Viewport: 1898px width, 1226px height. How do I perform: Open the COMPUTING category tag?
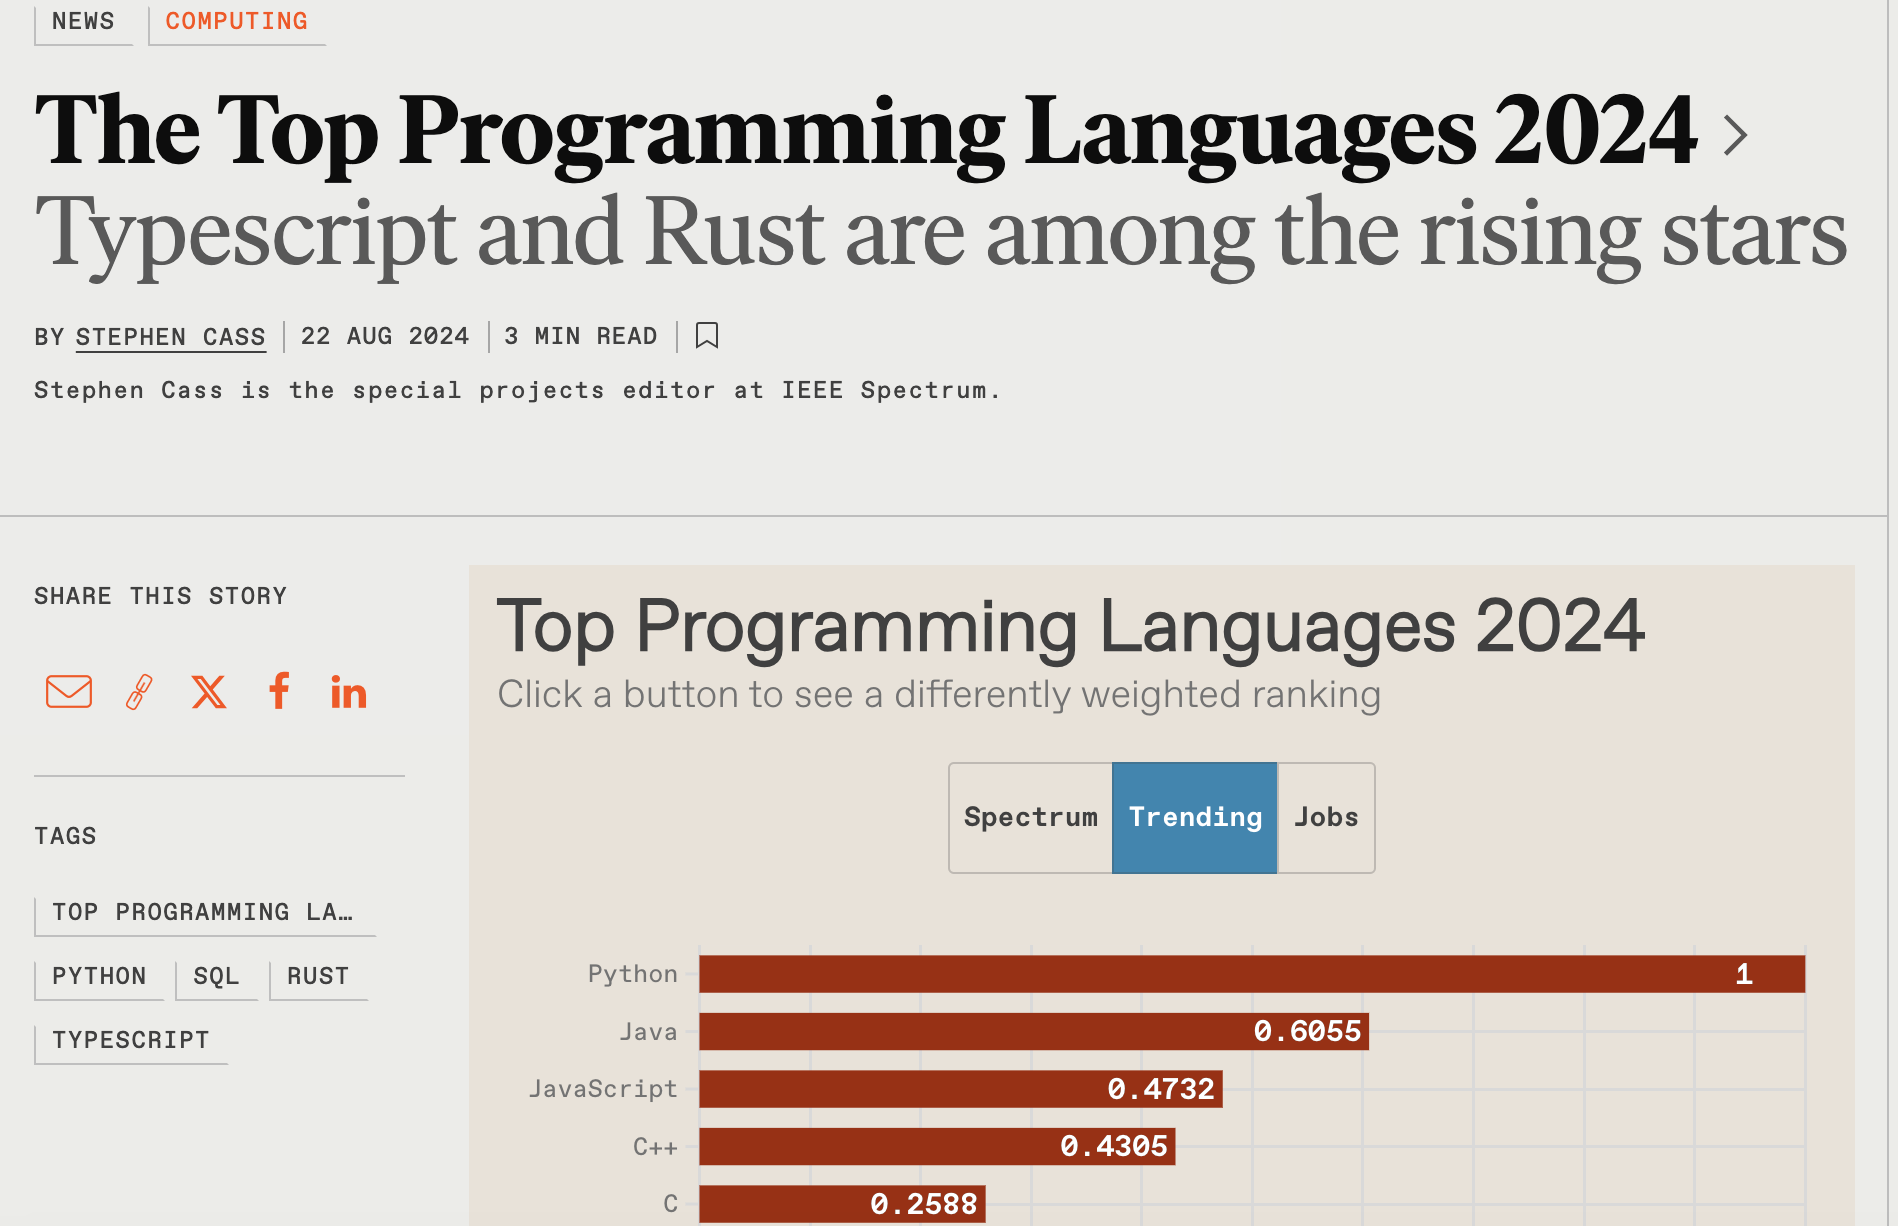click(x=237, y=22)
